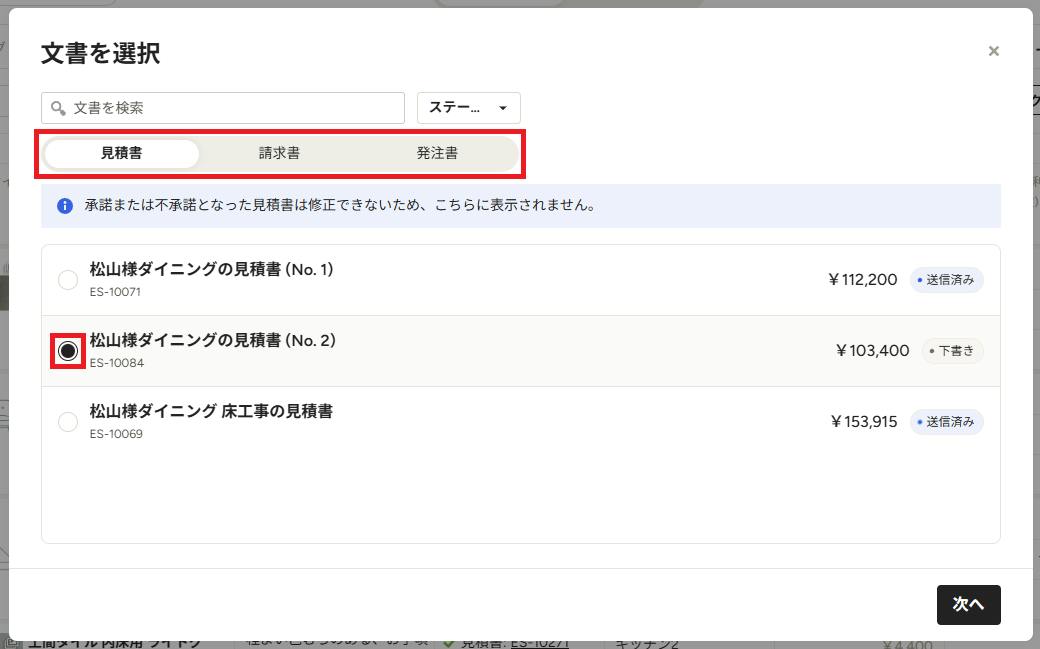This screenshot has height=649, width=1040.
Task: Click the 松山様ダイニングの見積書 (No. 2) title
Action: 212,340
